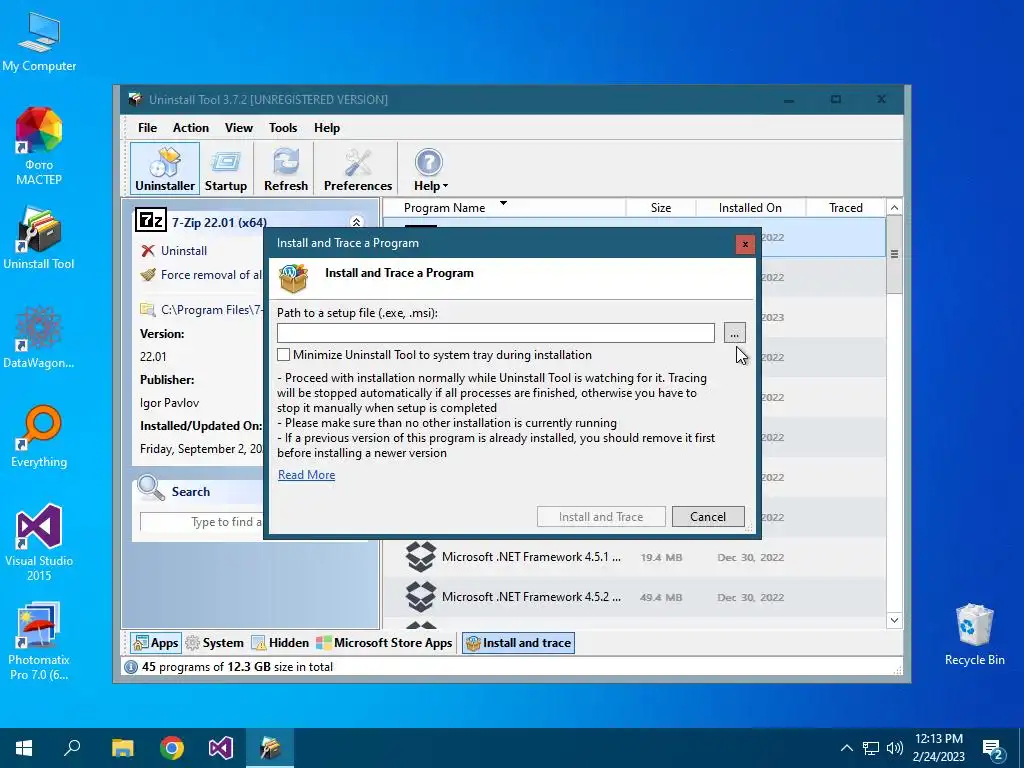Open the notification center icon

point(993,749)
